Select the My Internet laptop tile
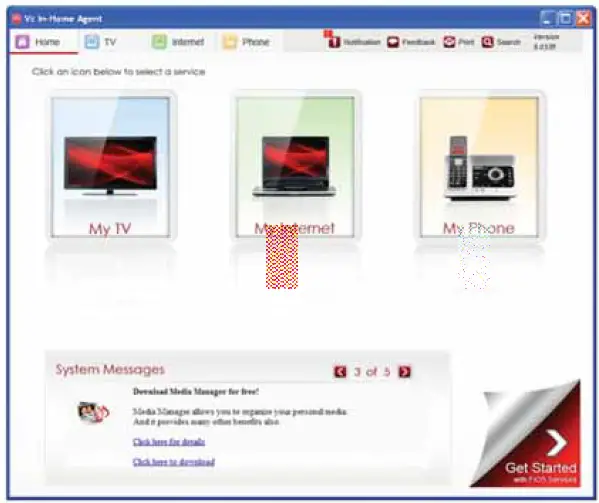Viewport: 599px width, 503px height. [x=295, y=167]
